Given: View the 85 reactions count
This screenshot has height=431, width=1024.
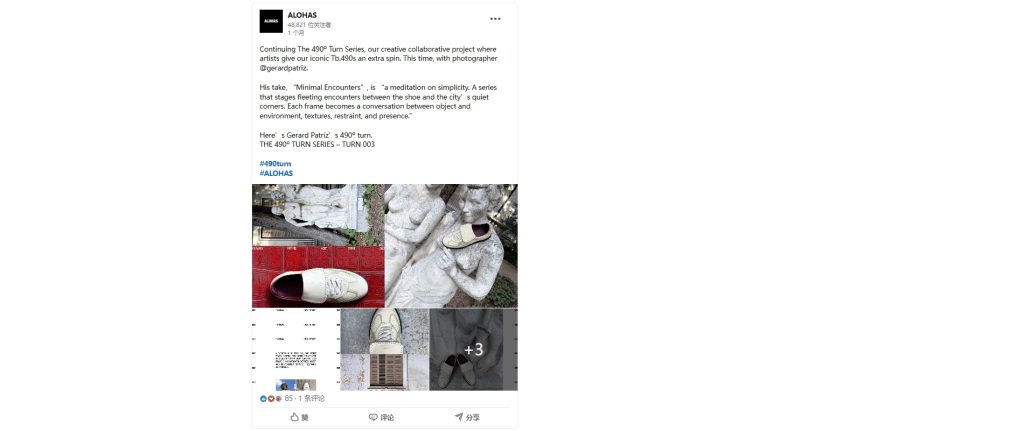Looking at the screenshot, I should [x=289, y=398].
